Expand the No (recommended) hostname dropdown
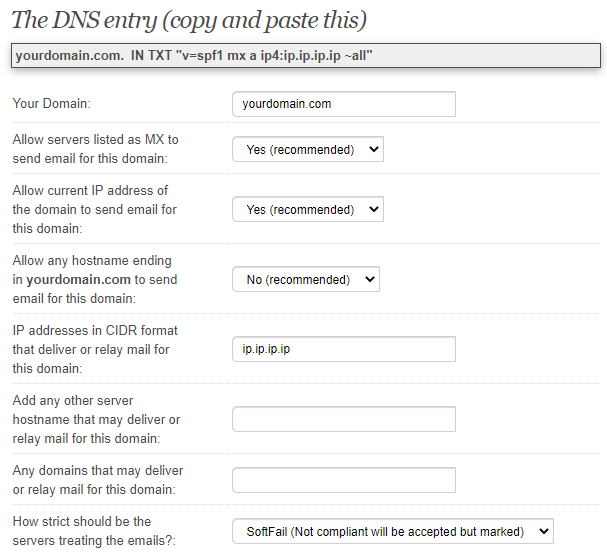Image resolution: width=607 pixels, height=555 pixels. pyautogui.click(x=305, y=280)
